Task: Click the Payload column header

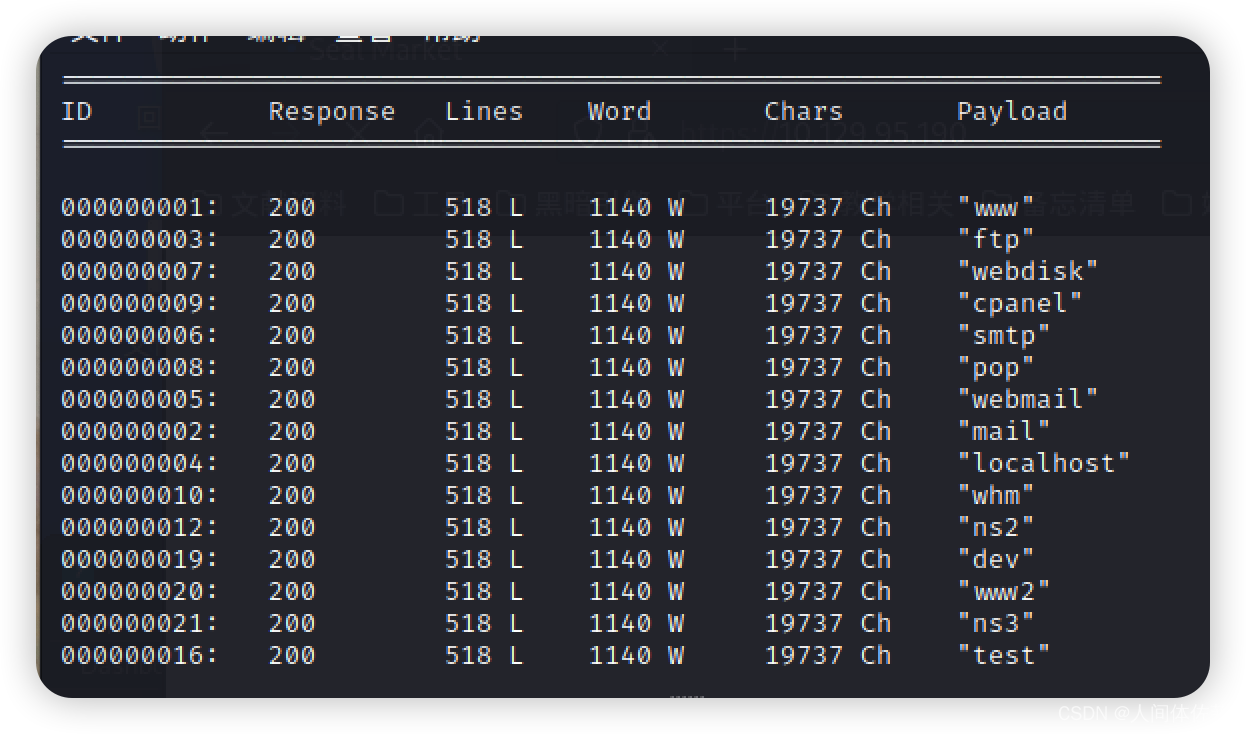Action: point(1012,111)
